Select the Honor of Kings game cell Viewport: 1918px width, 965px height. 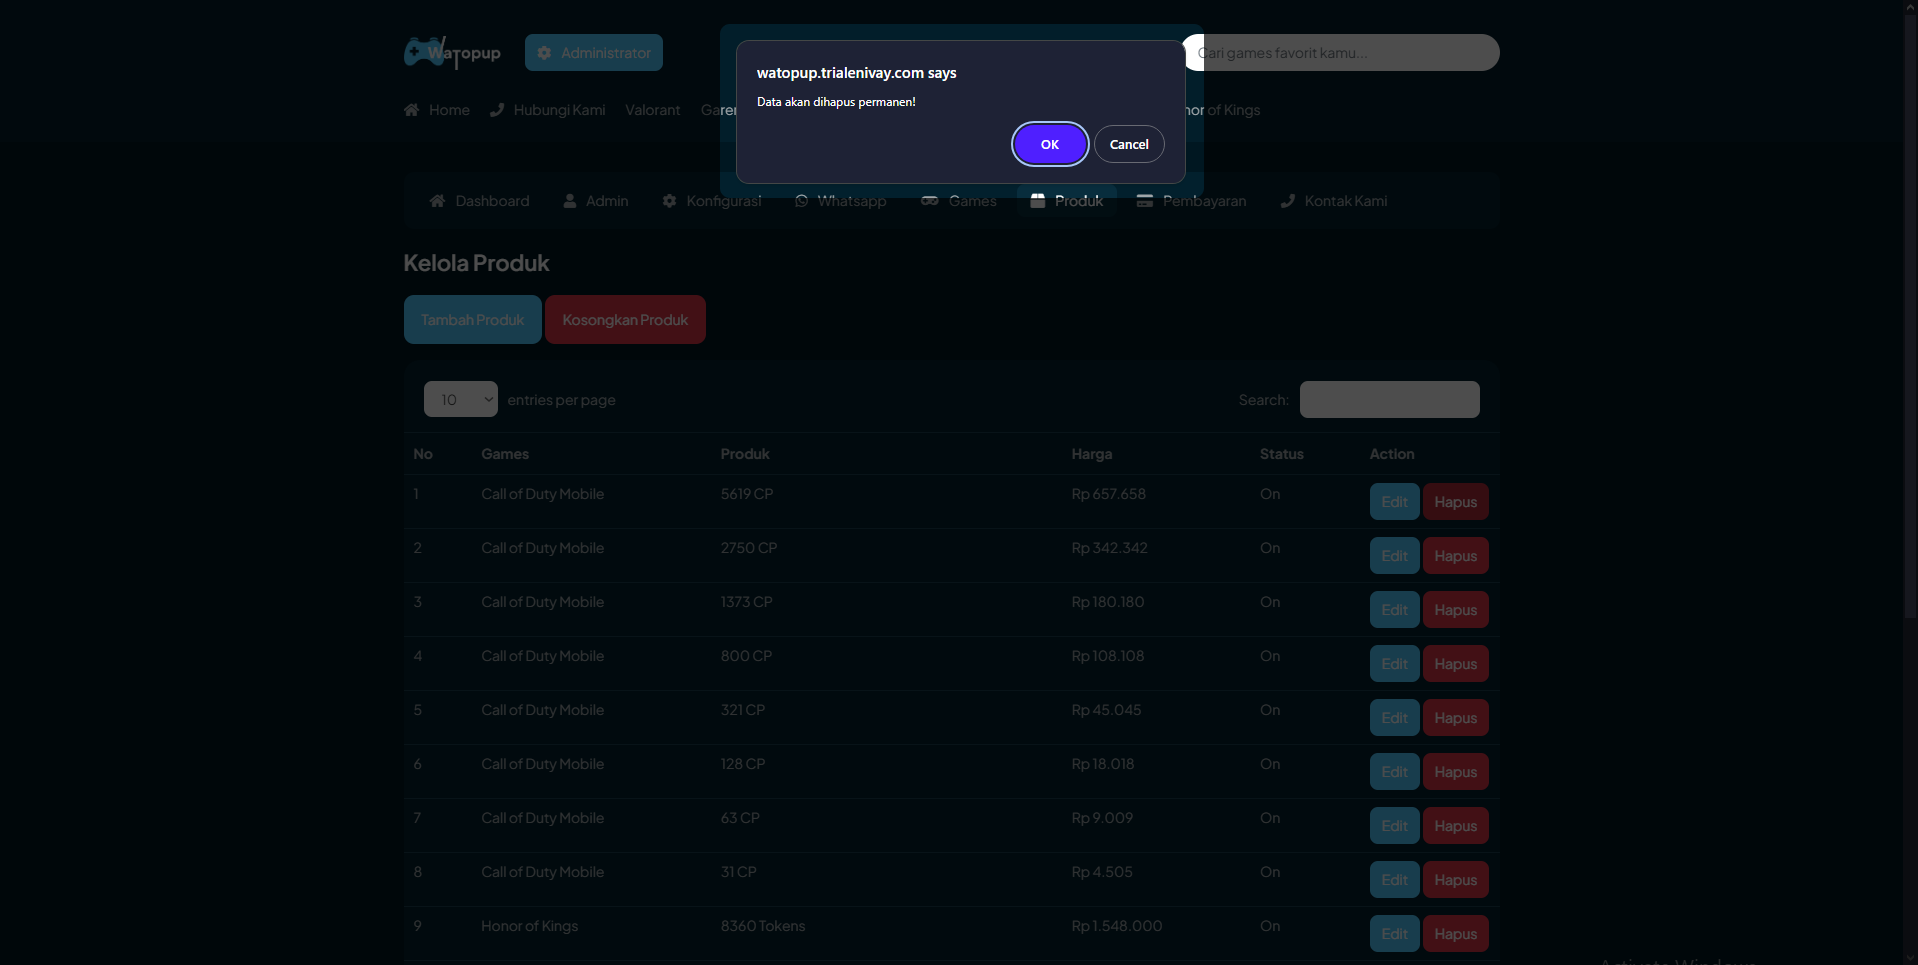[x=529, y=926]
